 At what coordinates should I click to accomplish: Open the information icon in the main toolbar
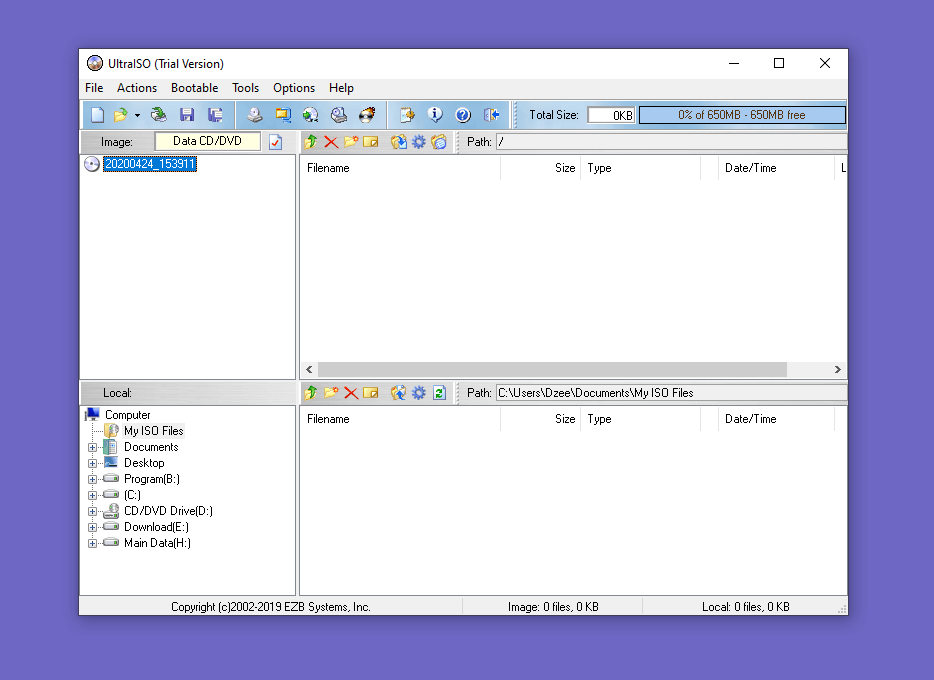click(435, 115)
